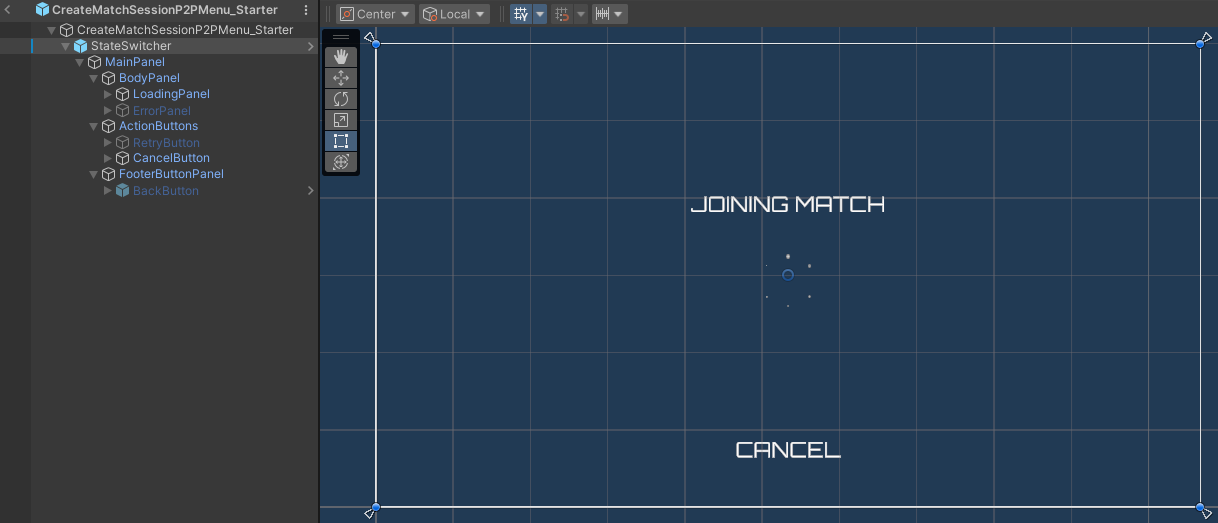Open the Center pivot mode dropdown
1218x523 pixels.
(375, 14)
